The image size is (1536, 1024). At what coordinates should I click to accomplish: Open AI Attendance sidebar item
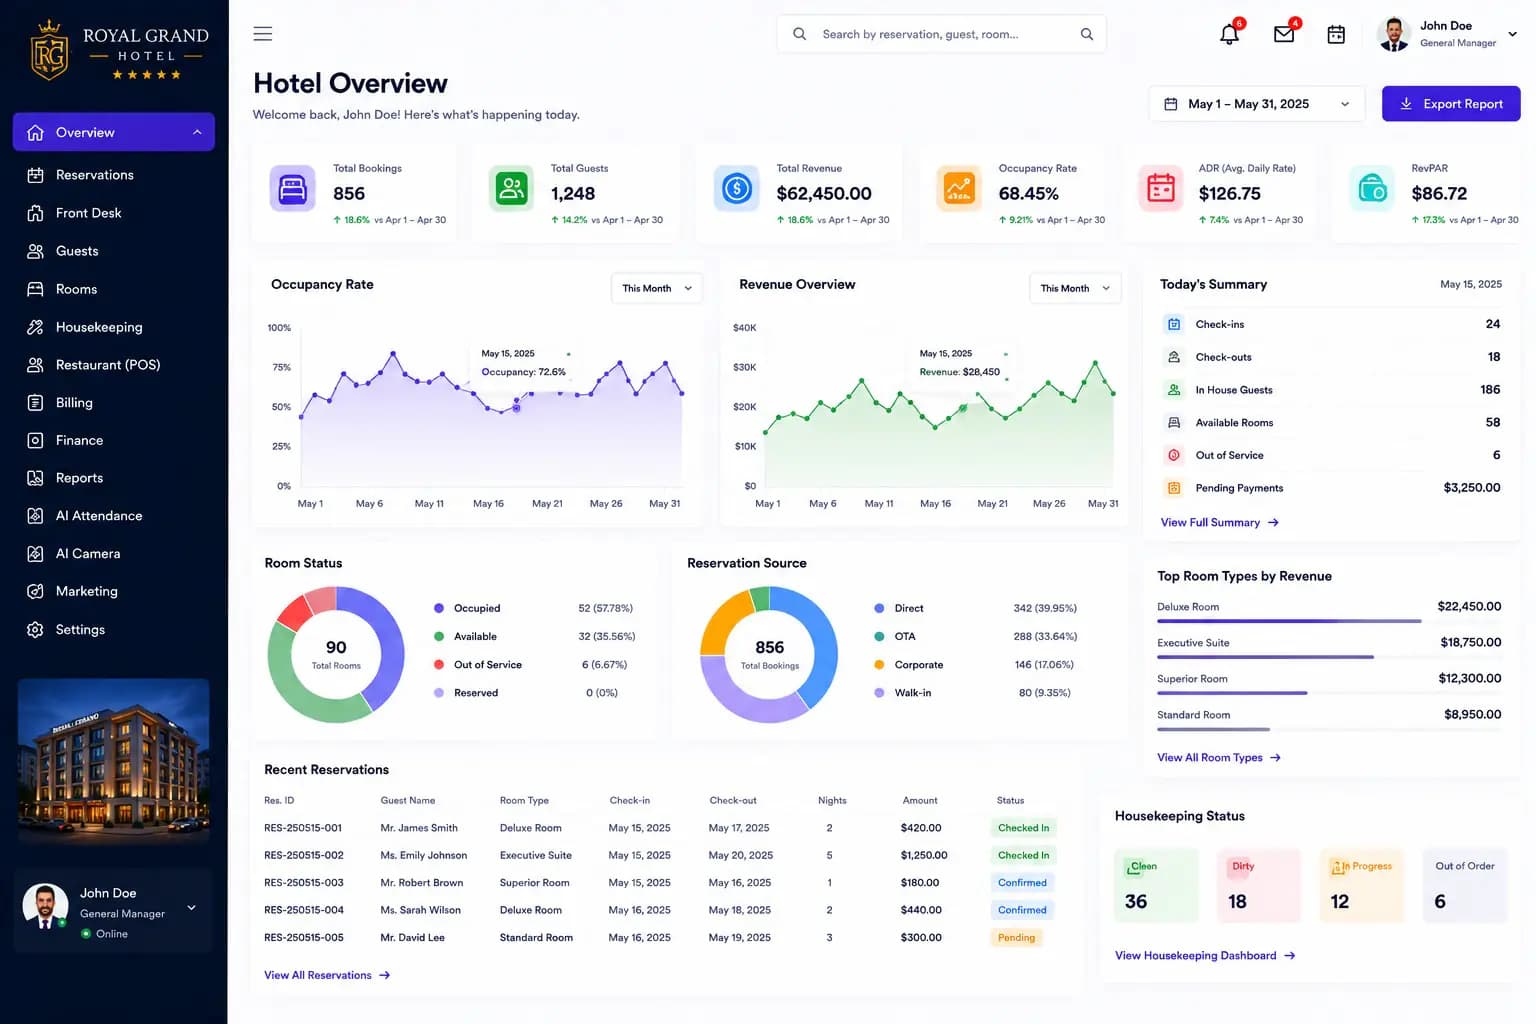click(114, 516)
